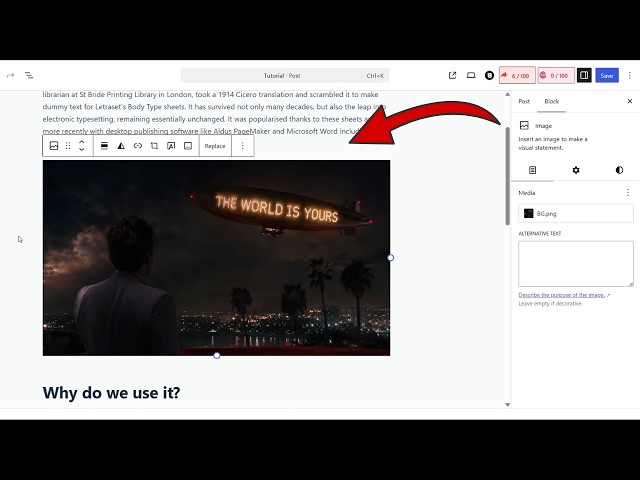Screen dimensions: 640x480
Task: Open block toolbar three-dot options
Action: [242, 146]
